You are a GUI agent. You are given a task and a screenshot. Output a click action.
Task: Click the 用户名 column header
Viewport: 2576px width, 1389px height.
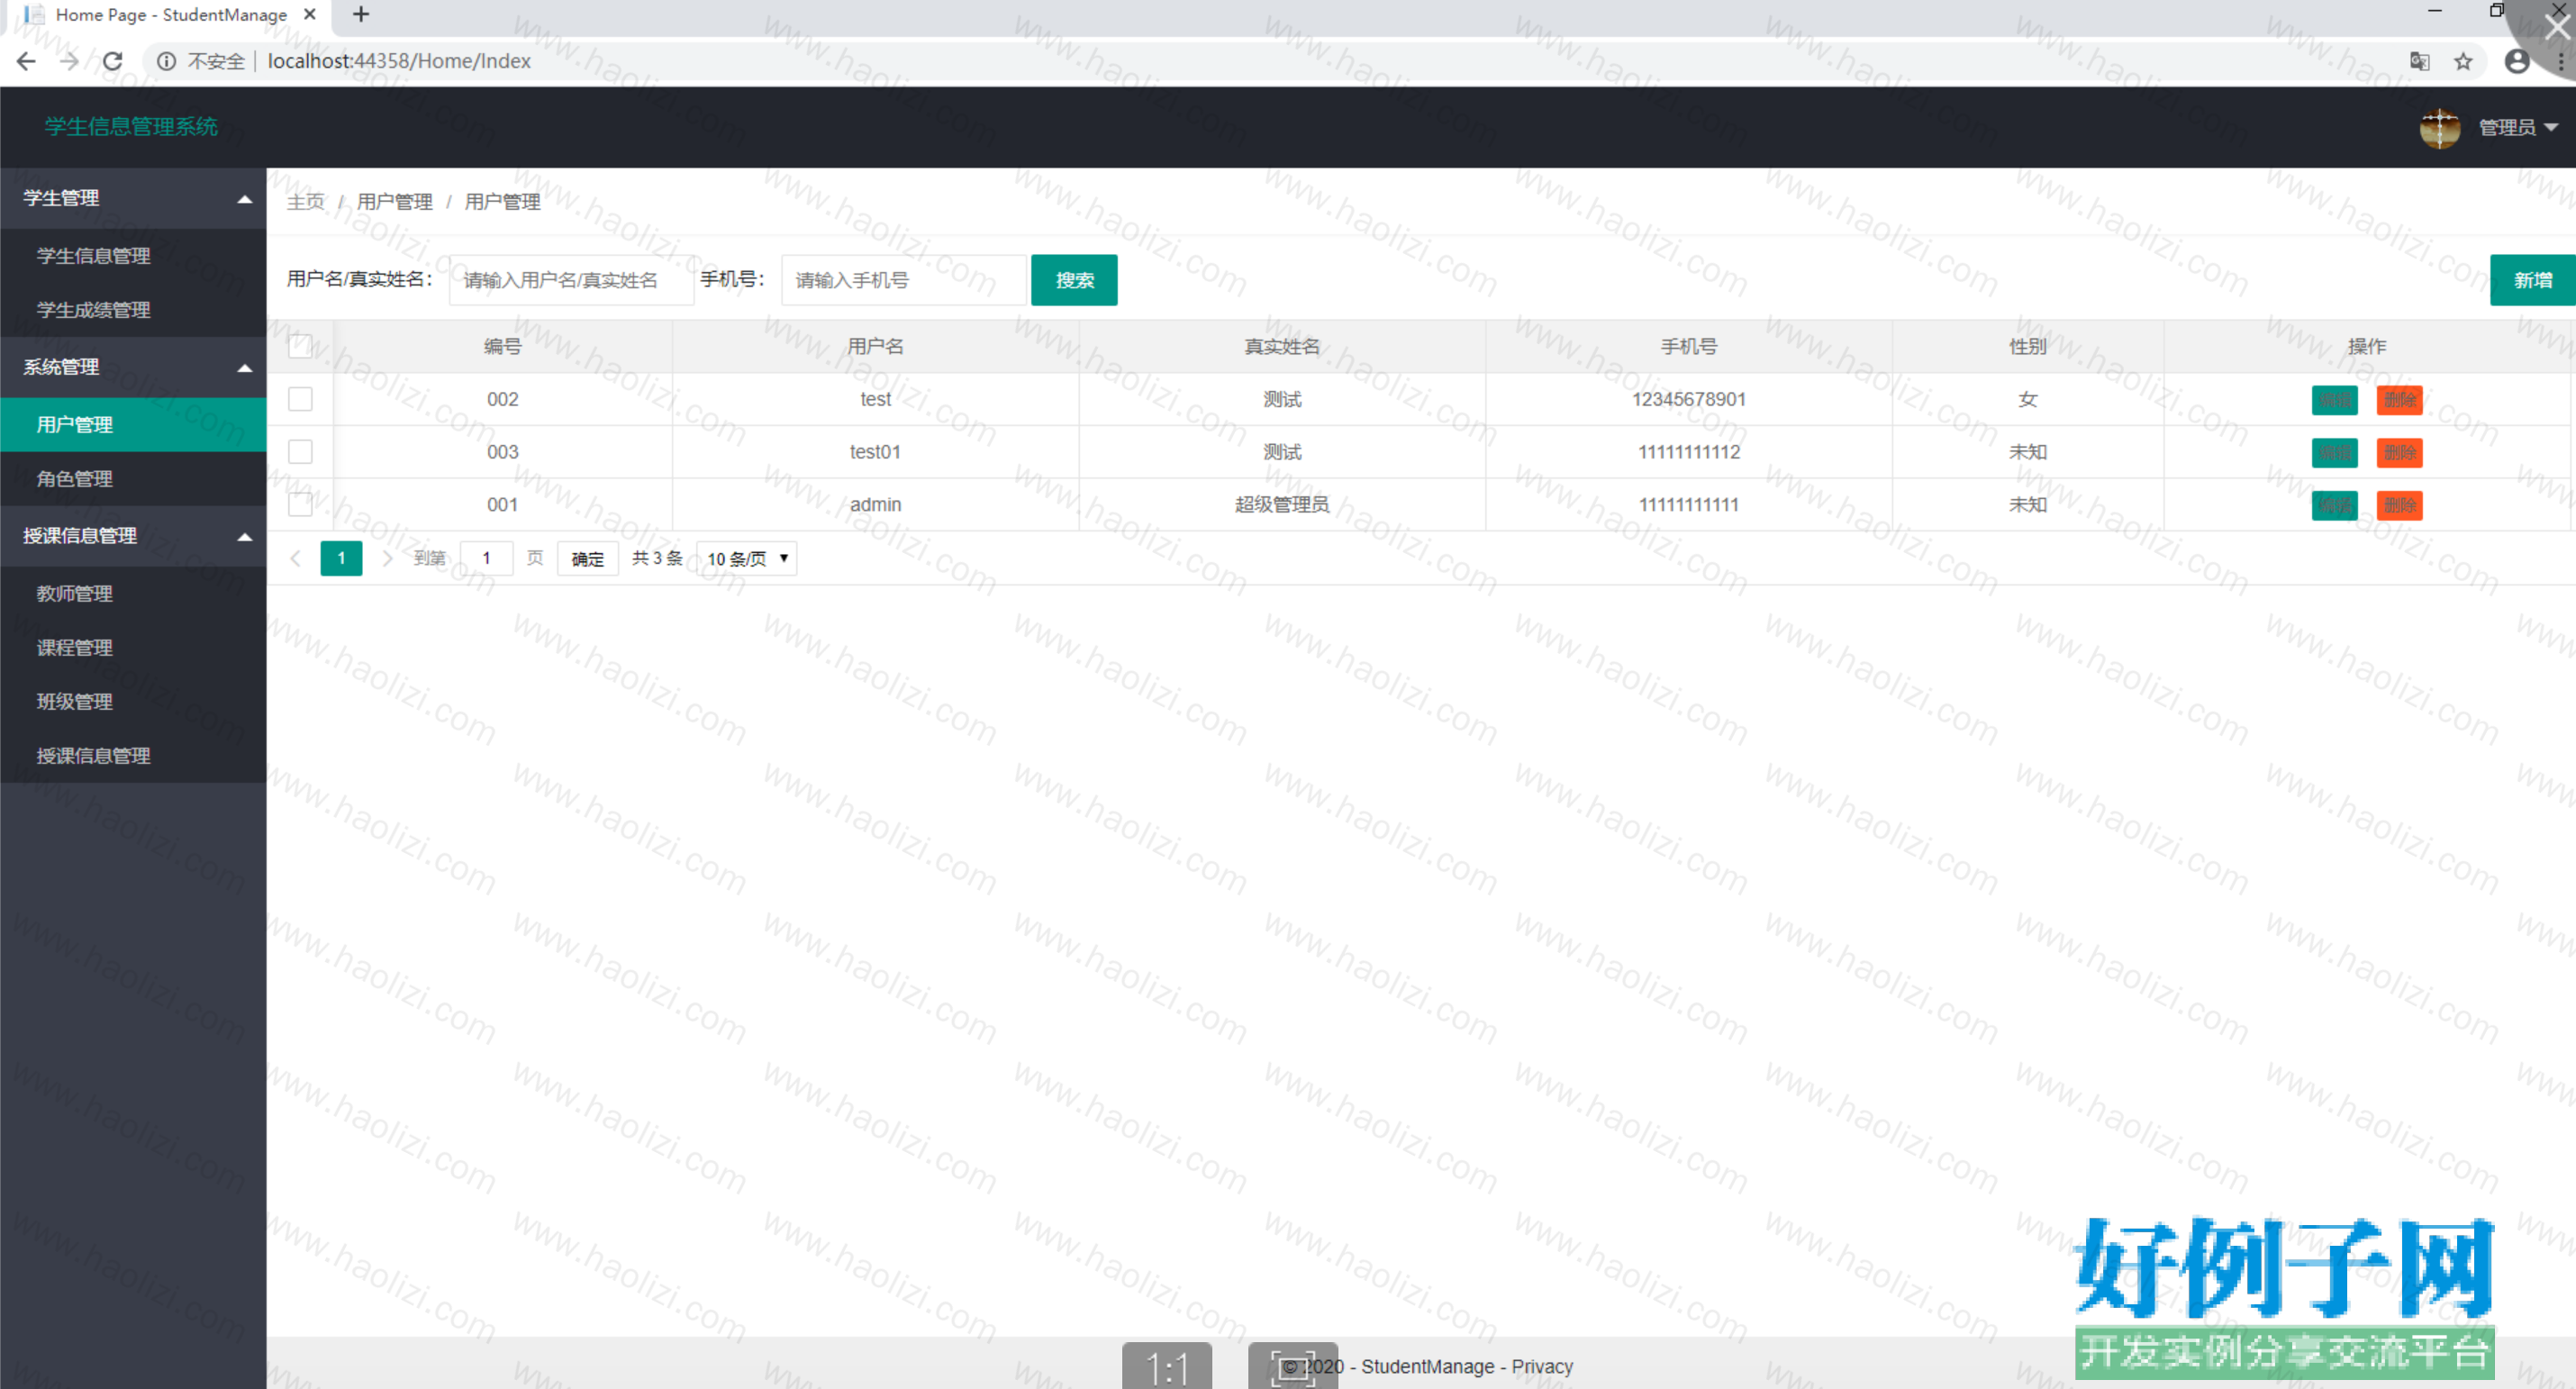(875, 346)
